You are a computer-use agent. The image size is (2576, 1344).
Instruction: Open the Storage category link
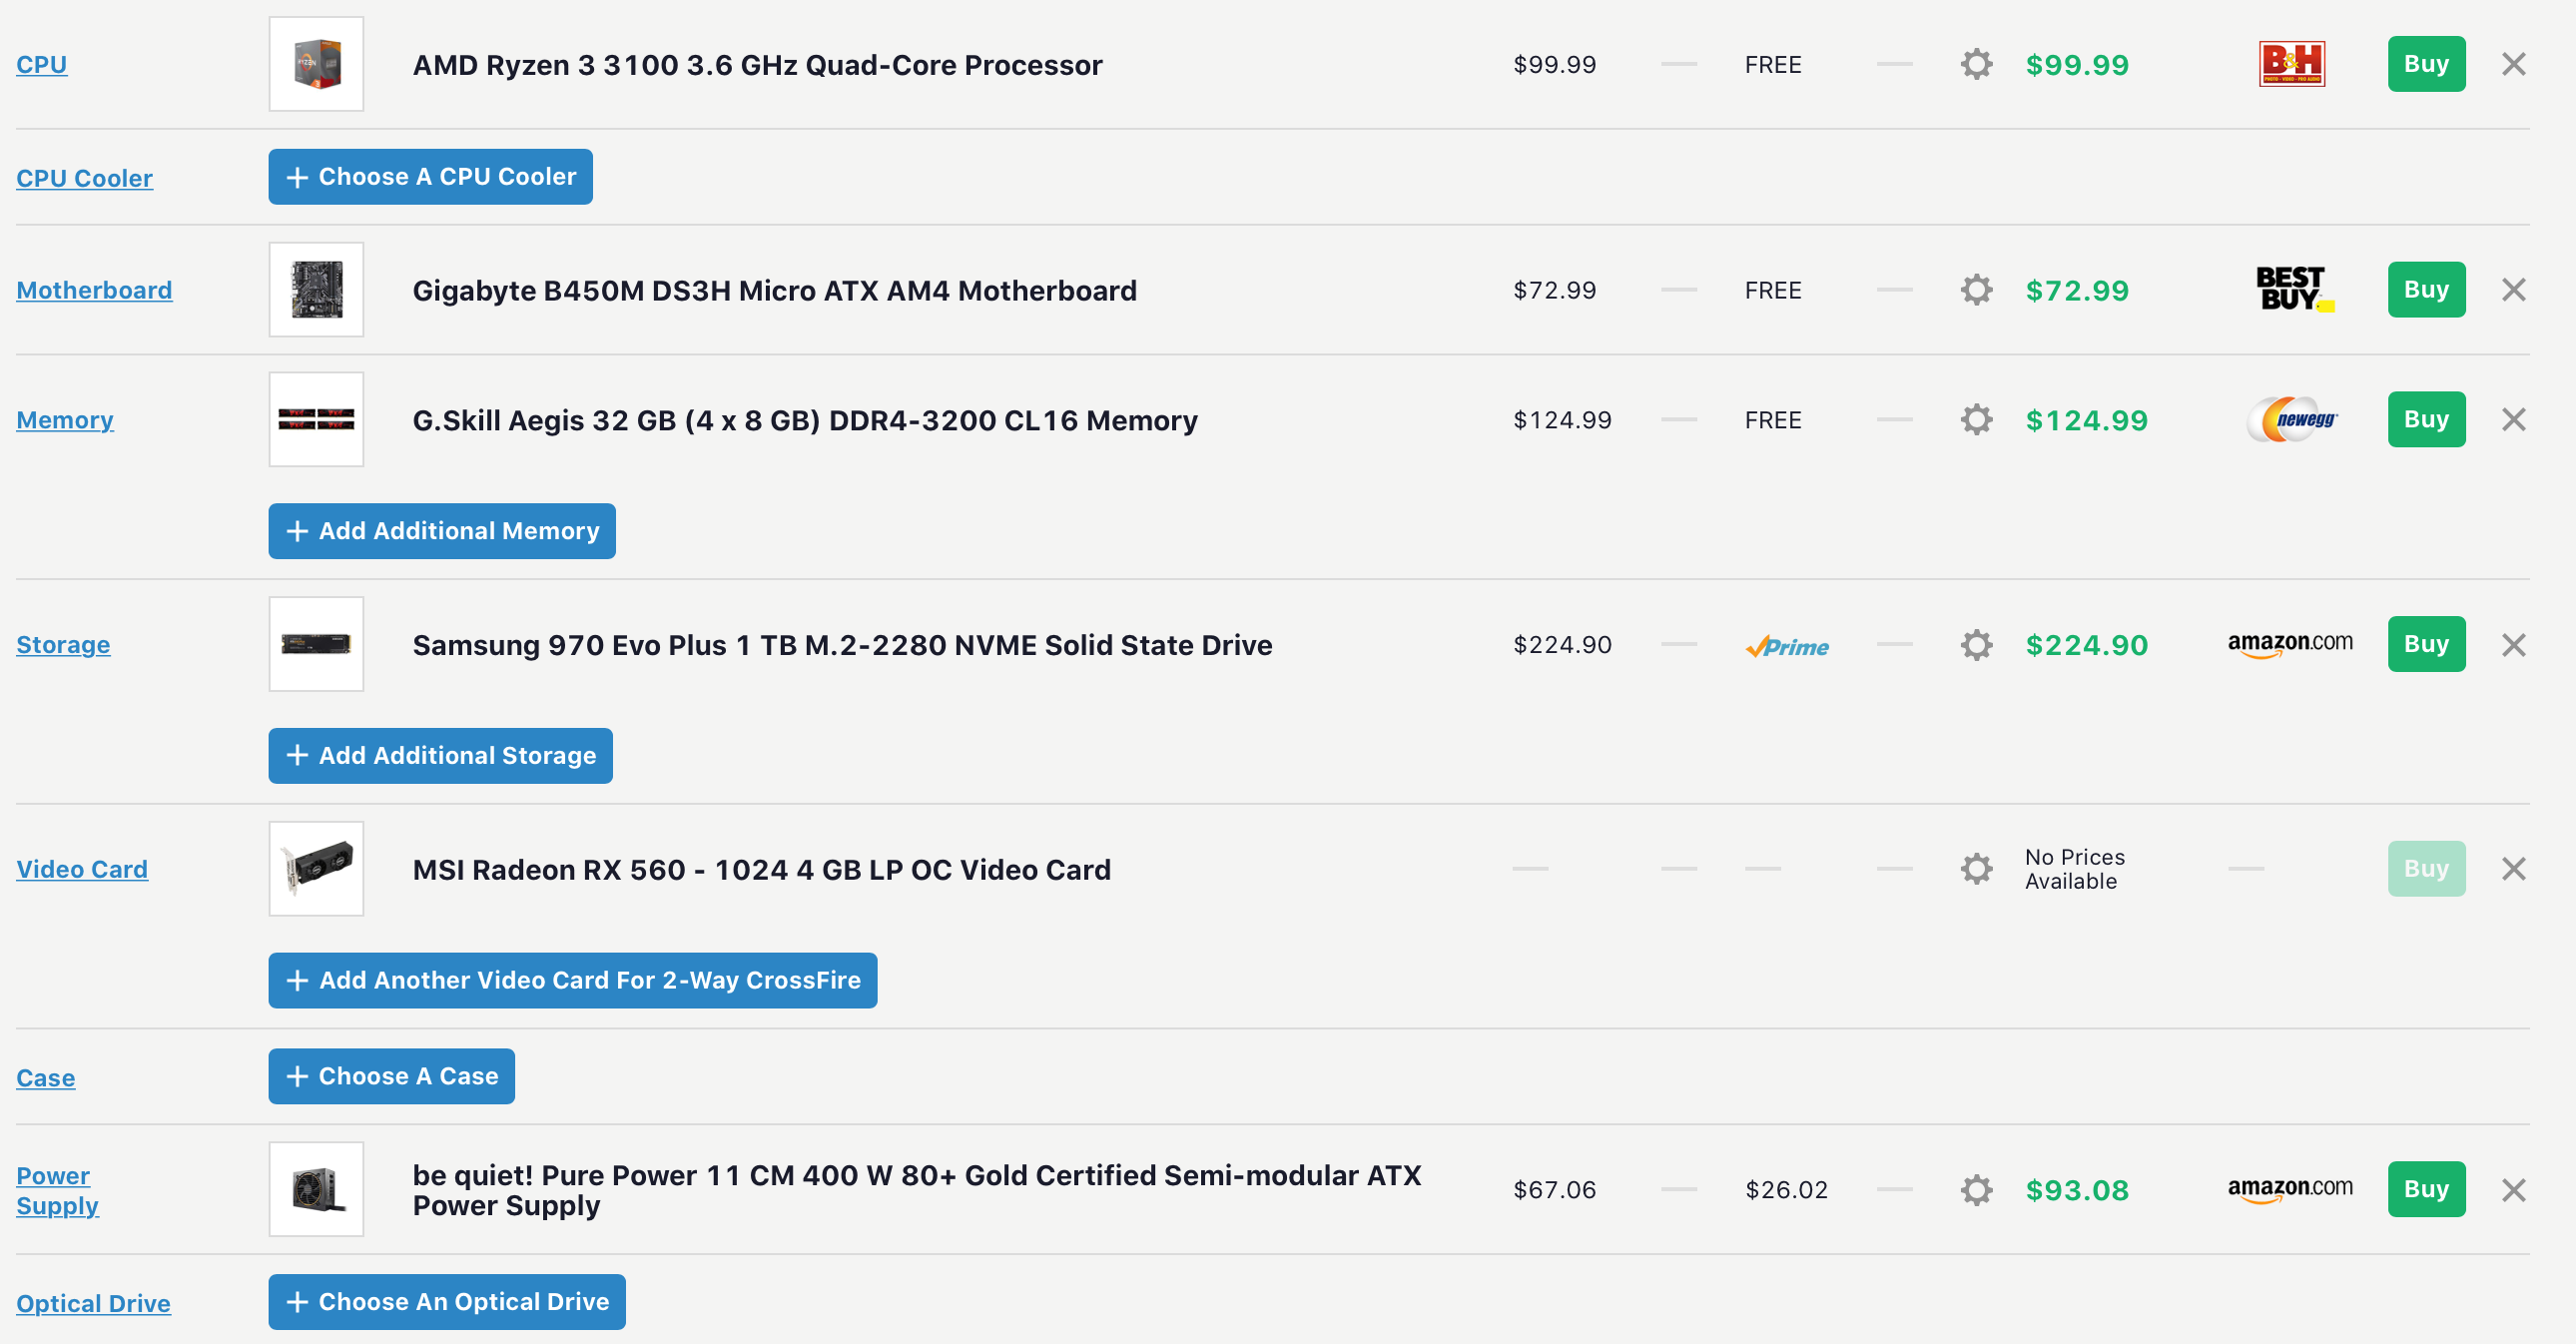click(x=63, y=645)
